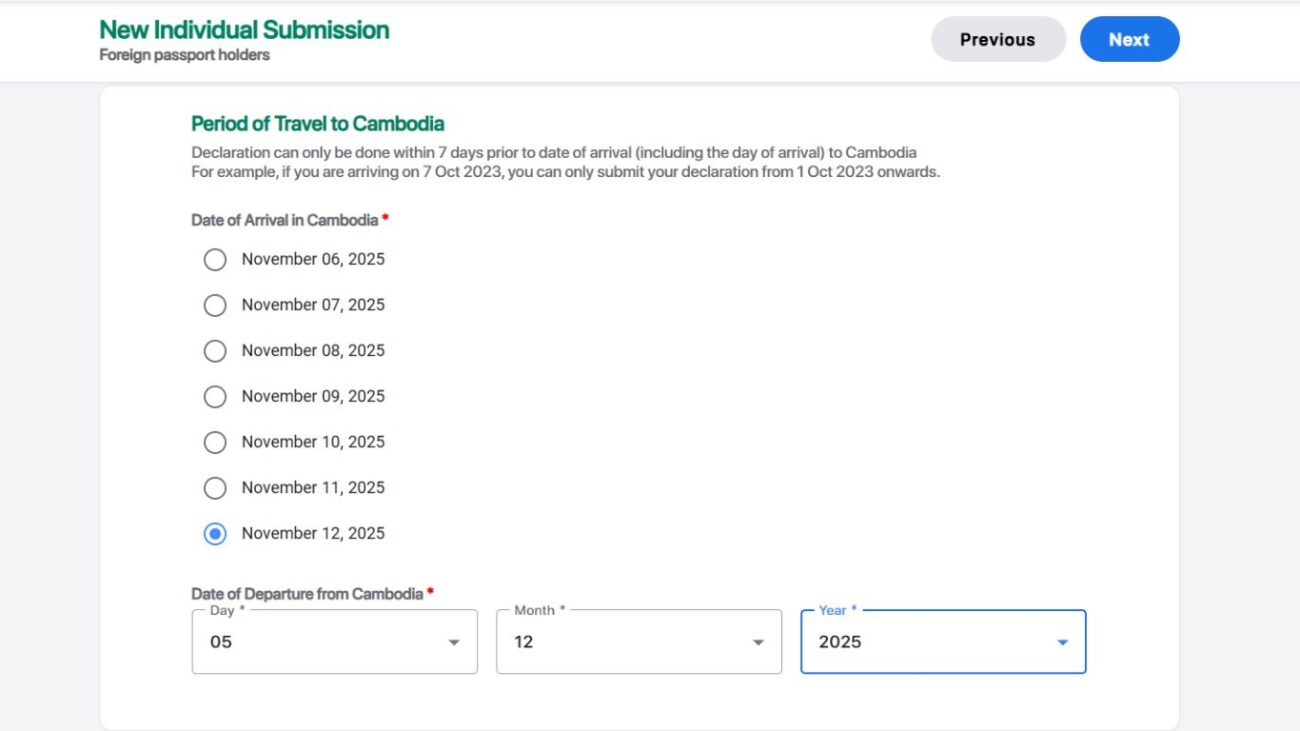
Task: Open the departure Day dropdown
Action: (334, 641)
